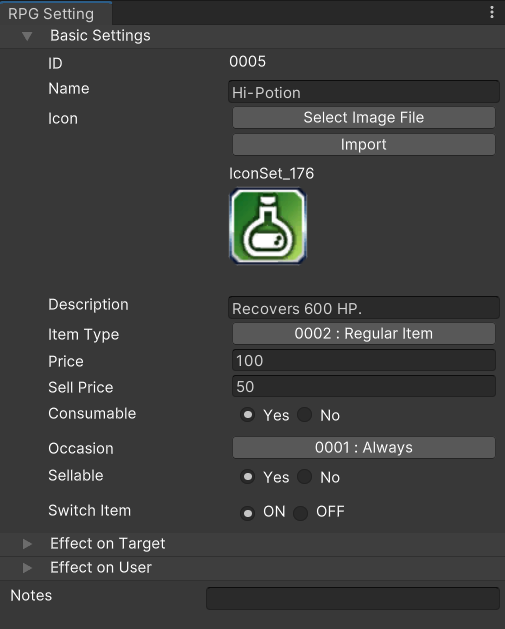This screenshot has width=505, height=629.
Task: Open the three-dot panel options menu
Action: 492,12
